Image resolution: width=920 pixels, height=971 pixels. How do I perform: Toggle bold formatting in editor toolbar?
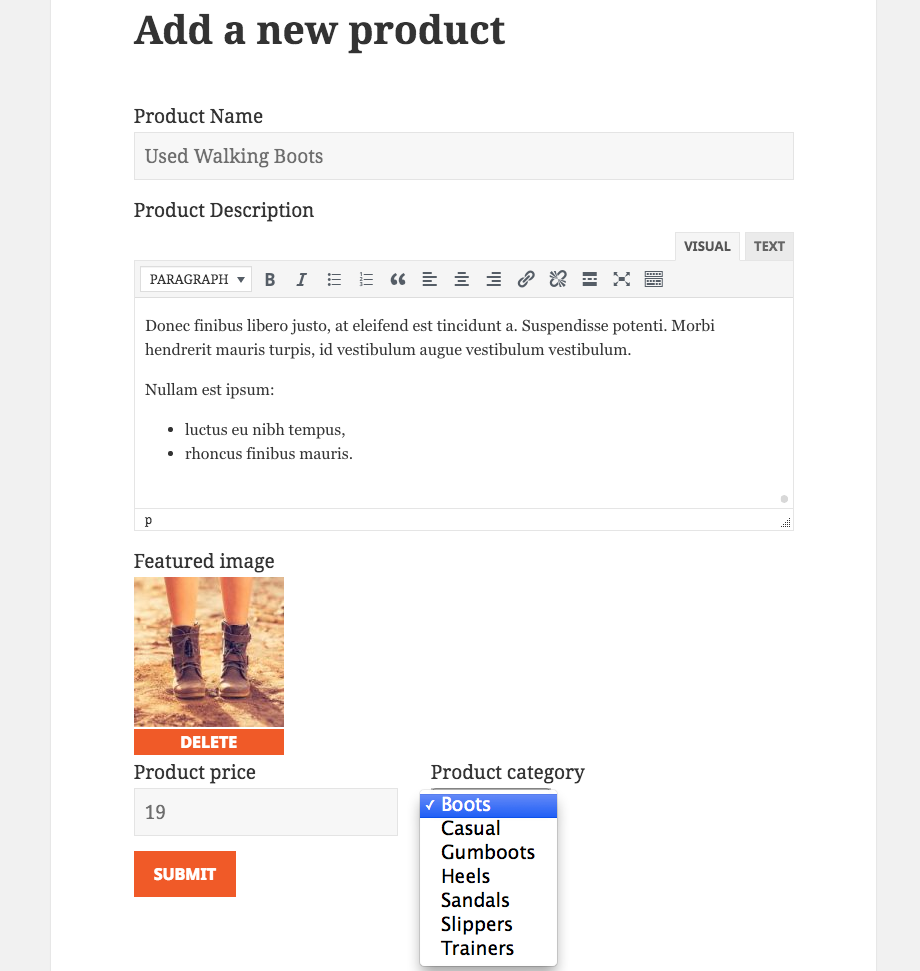click(270, 279)
